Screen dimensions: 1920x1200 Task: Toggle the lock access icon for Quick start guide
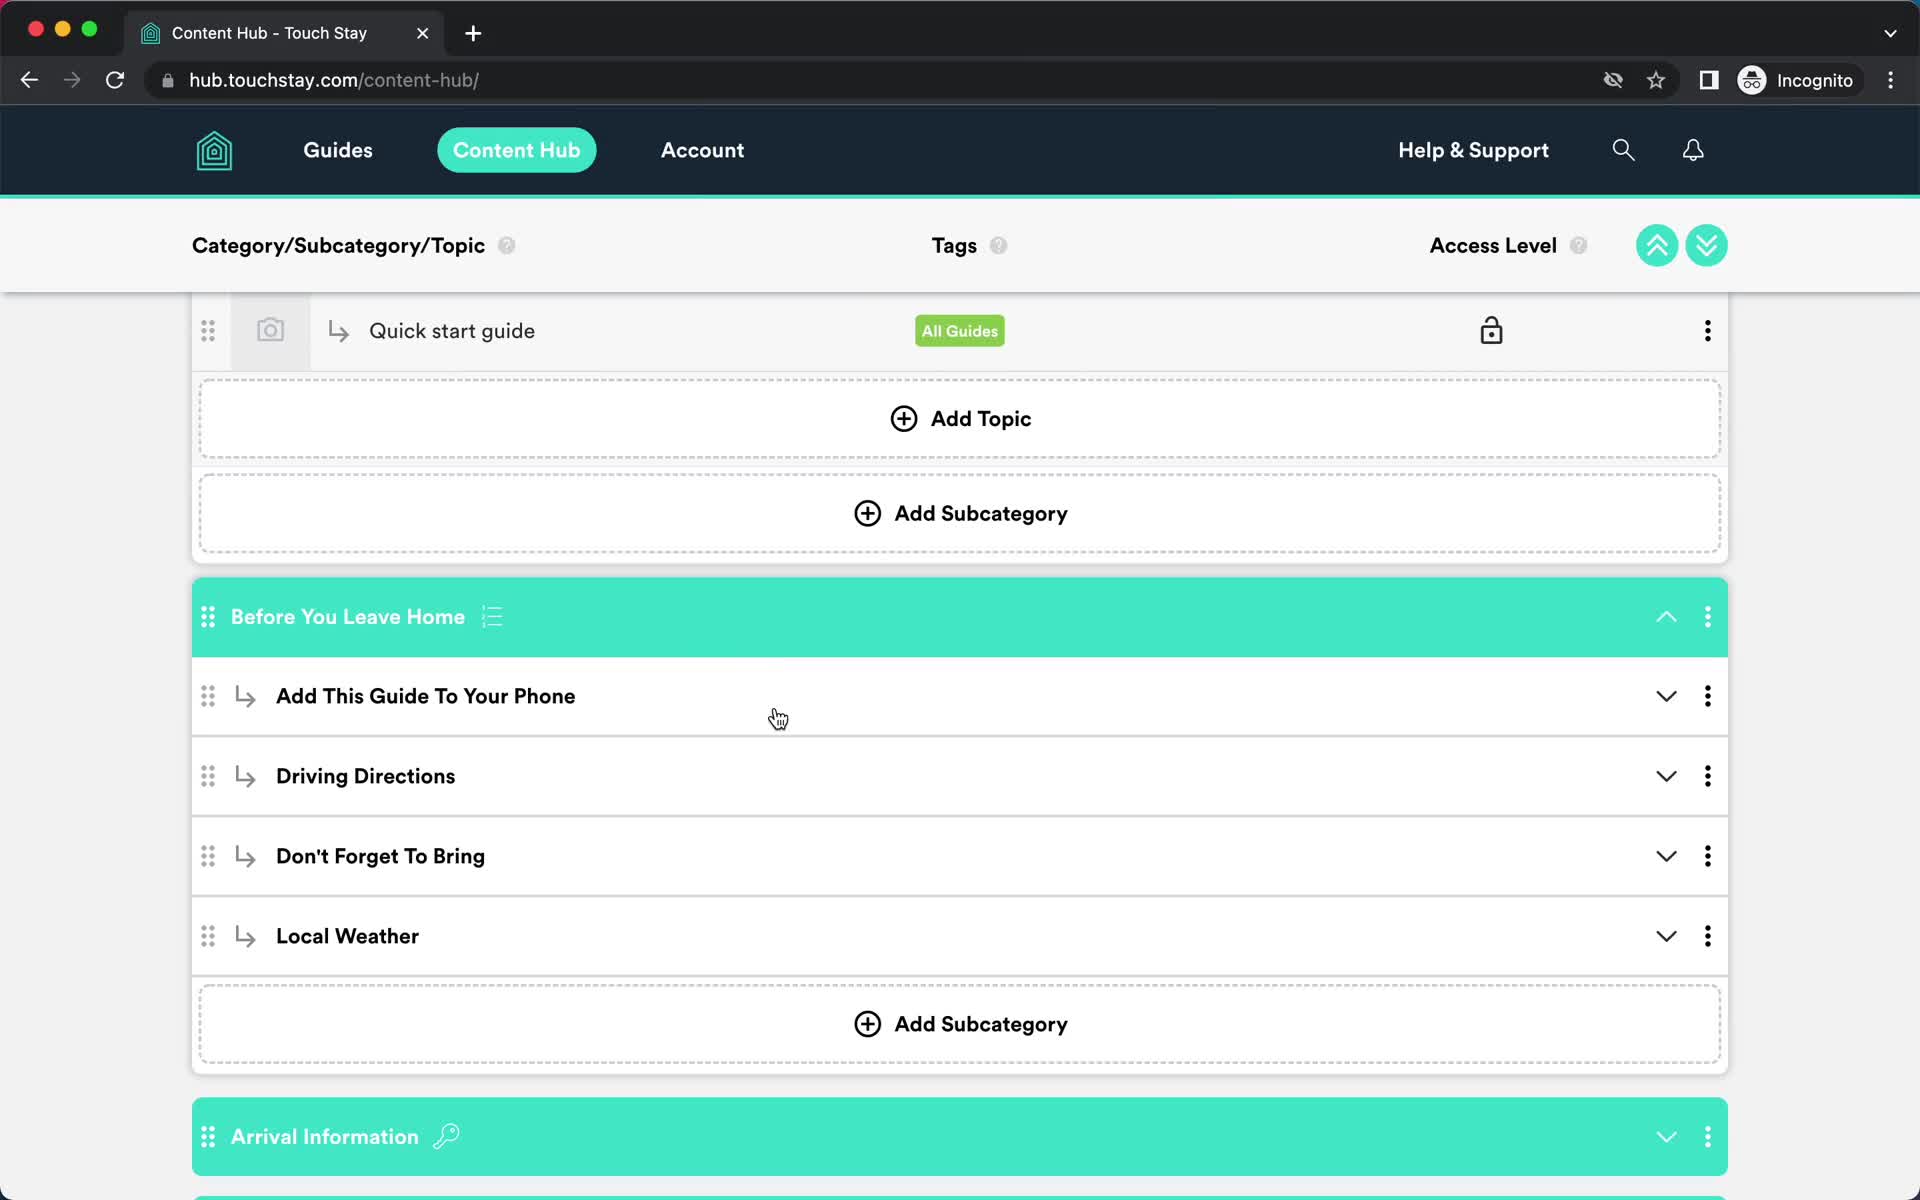(1491, 330)
